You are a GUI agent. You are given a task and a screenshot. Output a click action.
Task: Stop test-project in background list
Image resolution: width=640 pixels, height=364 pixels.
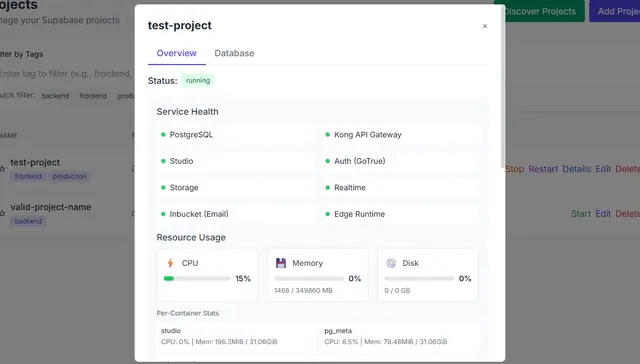coord(515,169)
